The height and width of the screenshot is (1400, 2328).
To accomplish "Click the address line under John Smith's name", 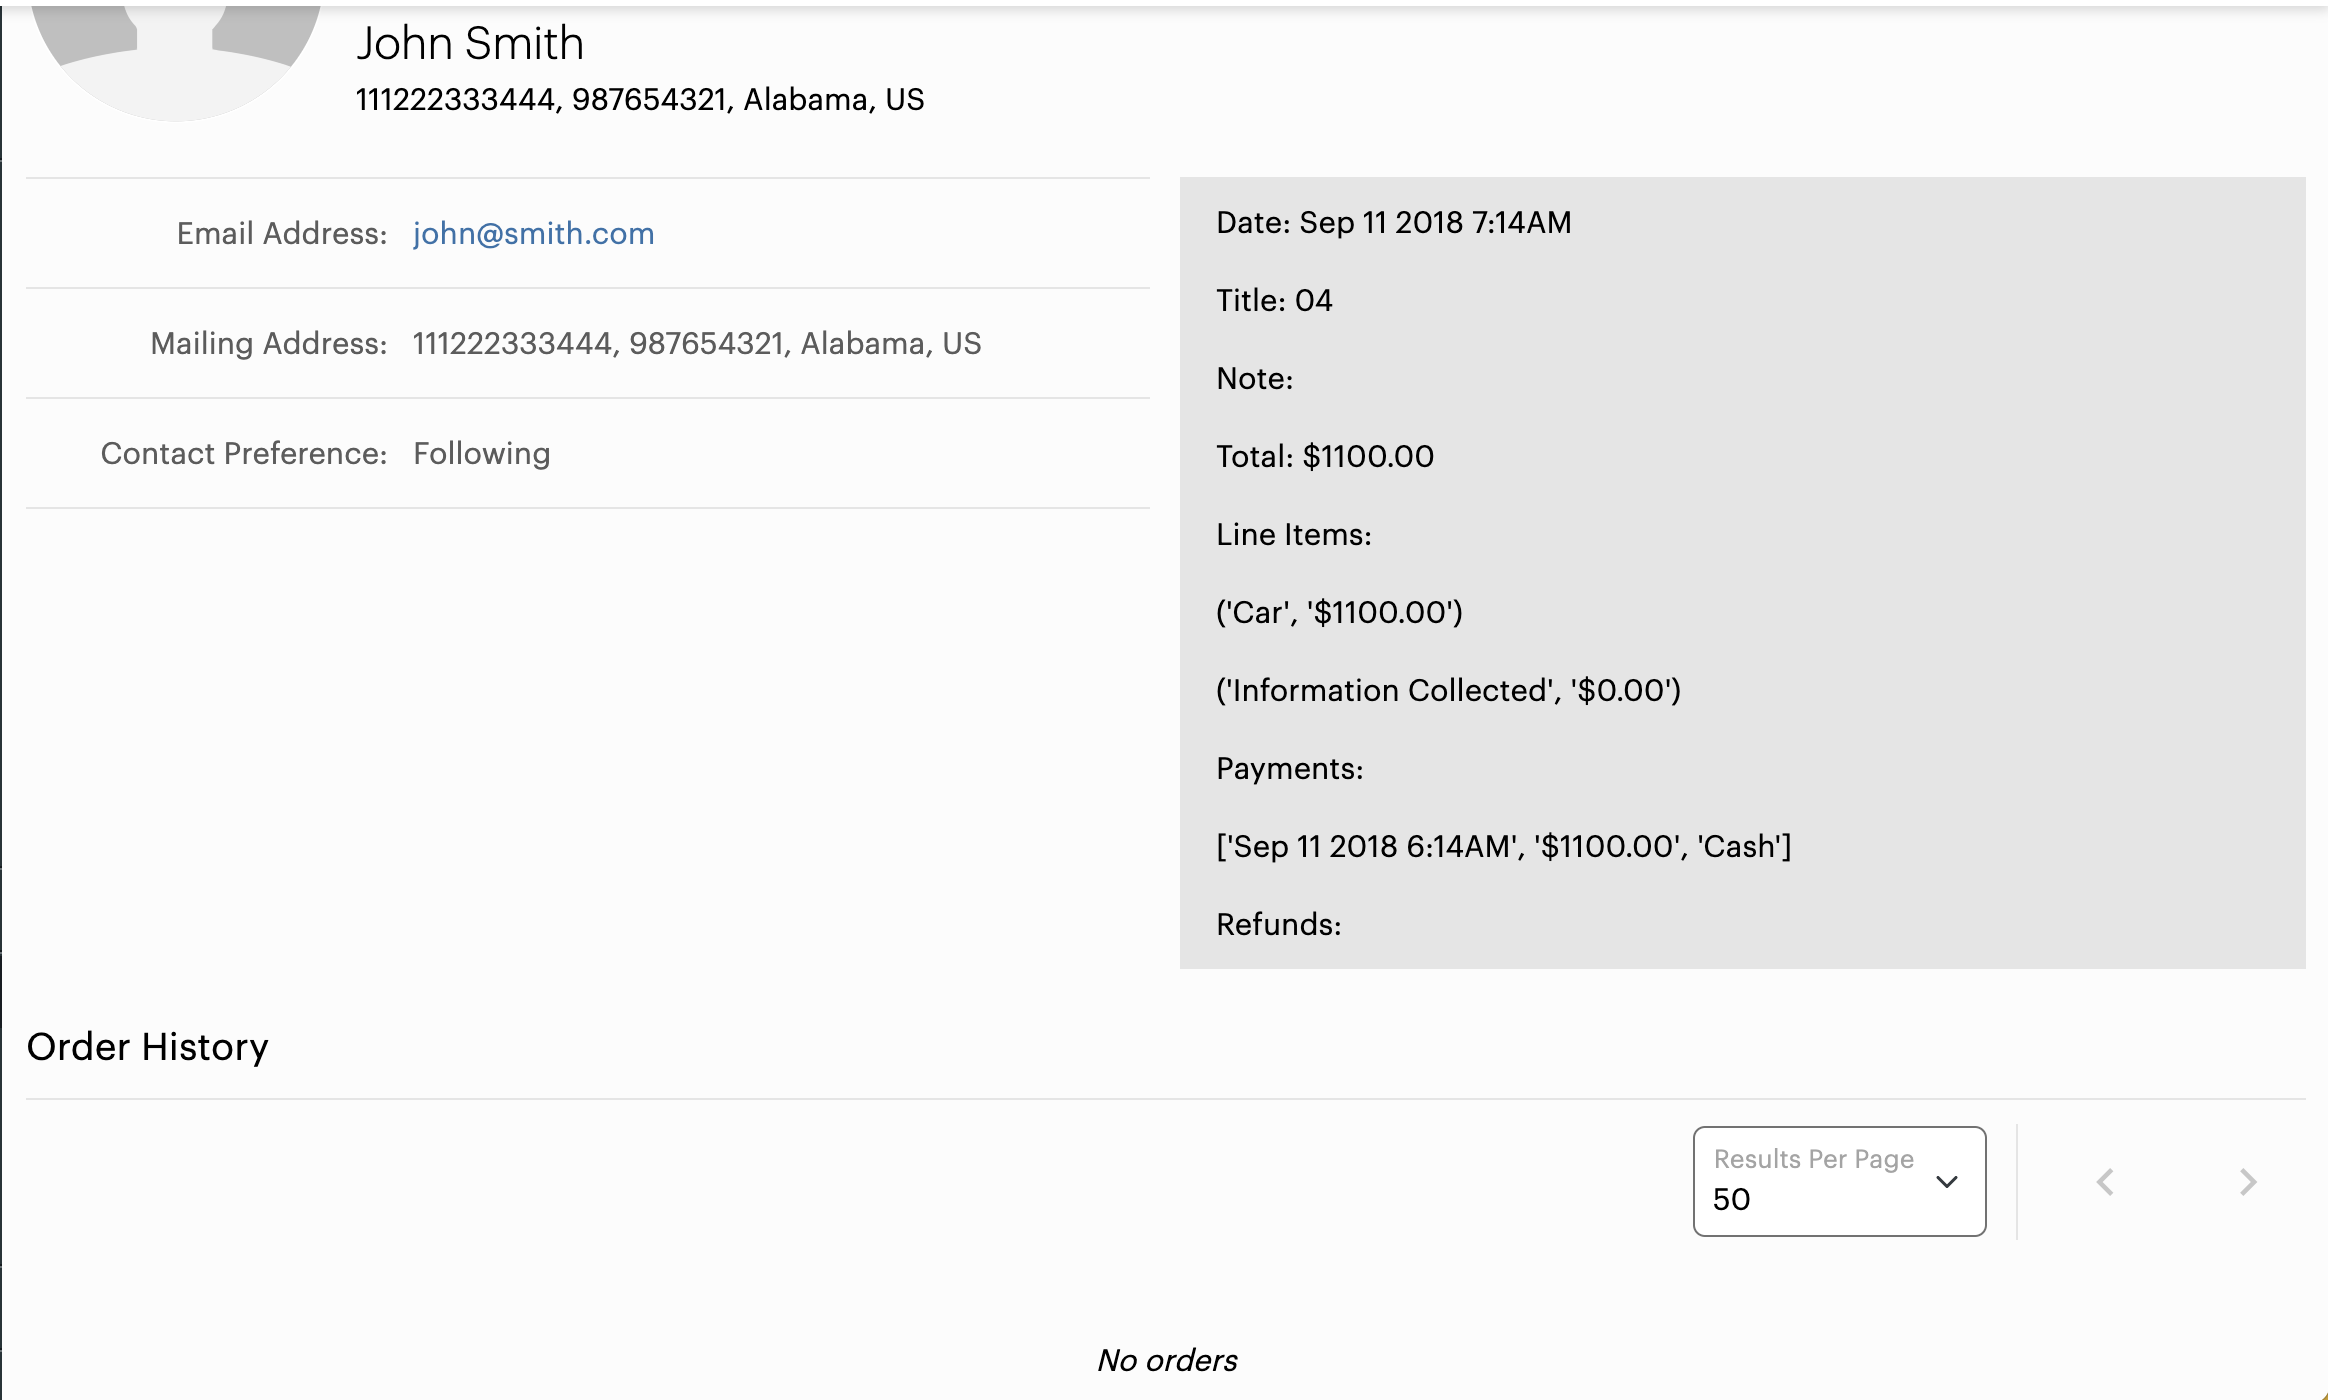I will point(640,99).
